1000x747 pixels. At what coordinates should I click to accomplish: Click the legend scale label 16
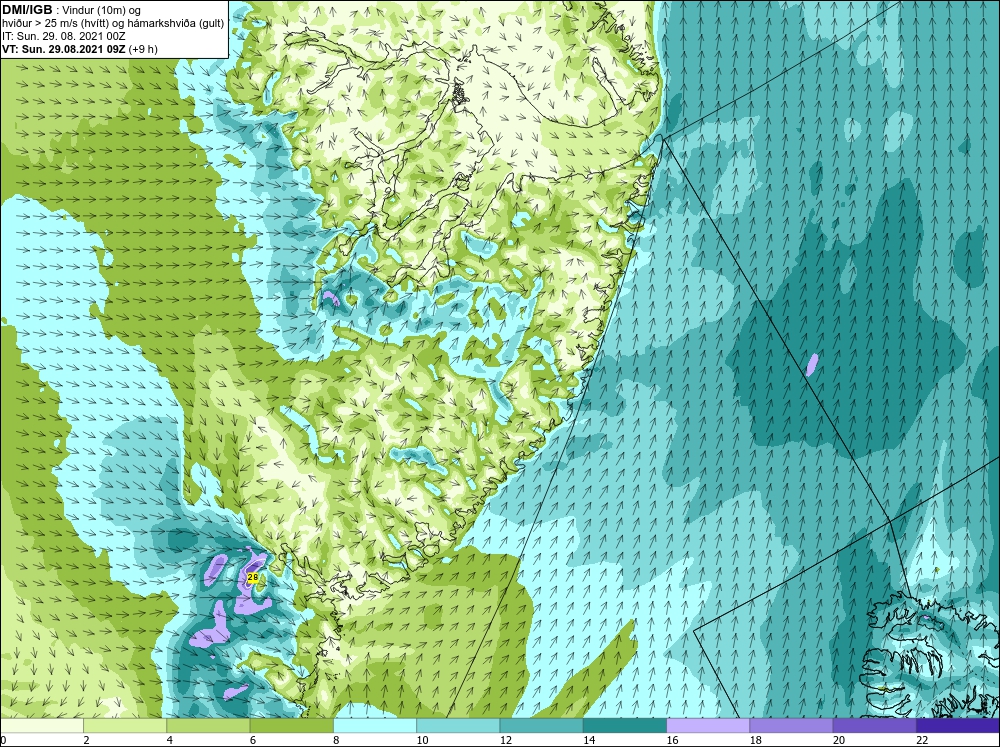672,740
